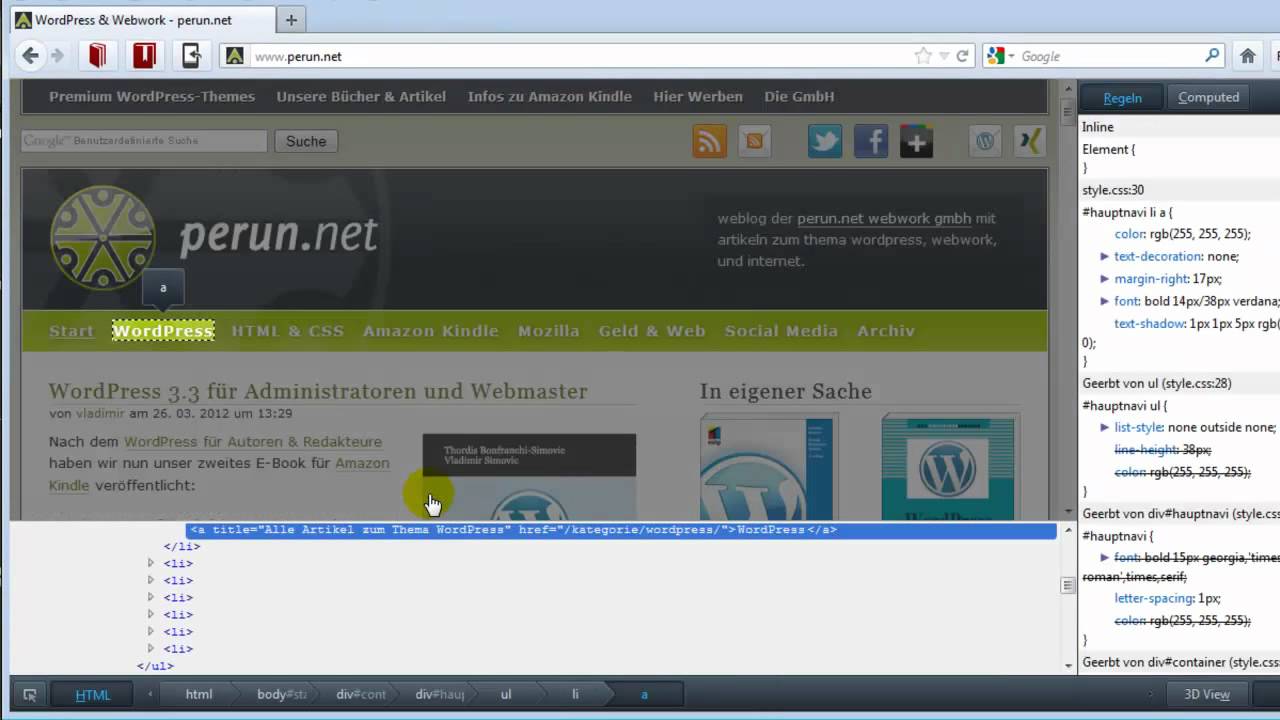This screenshot has height=720, width=1280.
Task: Click the exit-door toolbar icon
Action: coord(191,56)
